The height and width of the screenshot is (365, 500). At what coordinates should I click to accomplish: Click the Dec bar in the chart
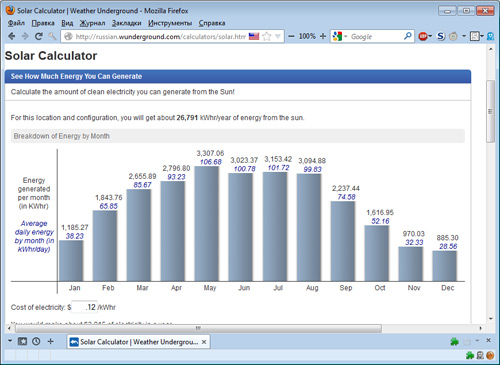444,266
